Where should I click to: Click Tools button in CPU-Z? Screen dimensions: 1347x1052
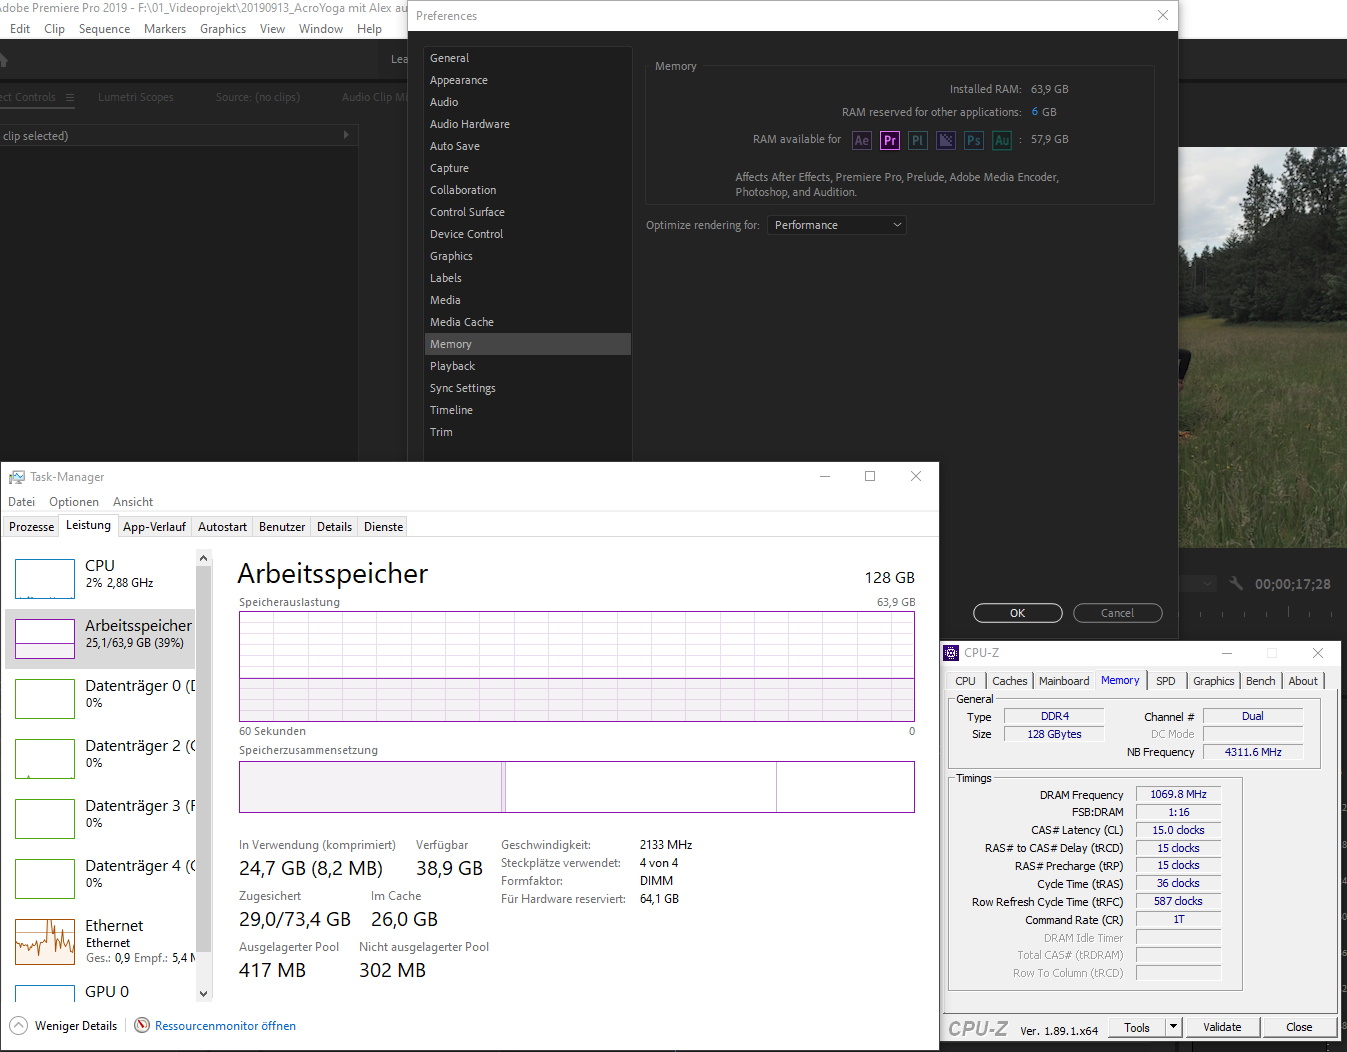1137,1027
